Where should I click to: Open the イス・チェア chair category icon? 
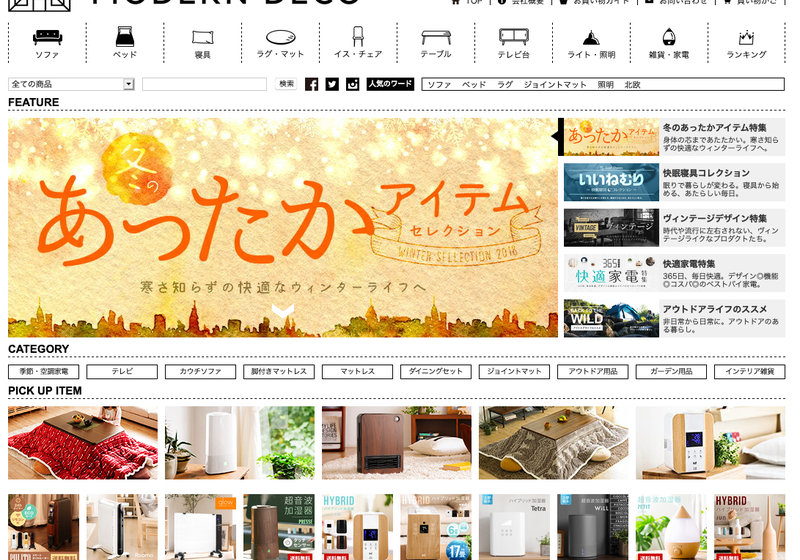358,43
